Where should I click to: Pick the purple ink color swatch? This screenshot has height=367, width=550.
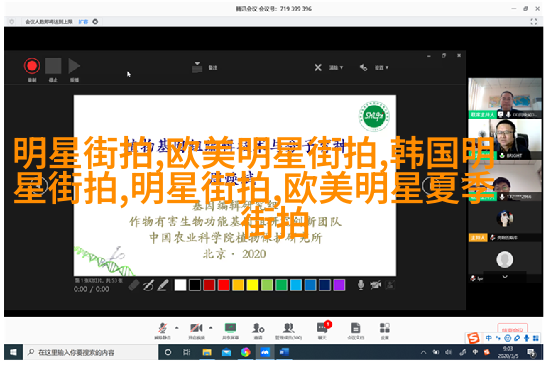[x=339, y=285]
